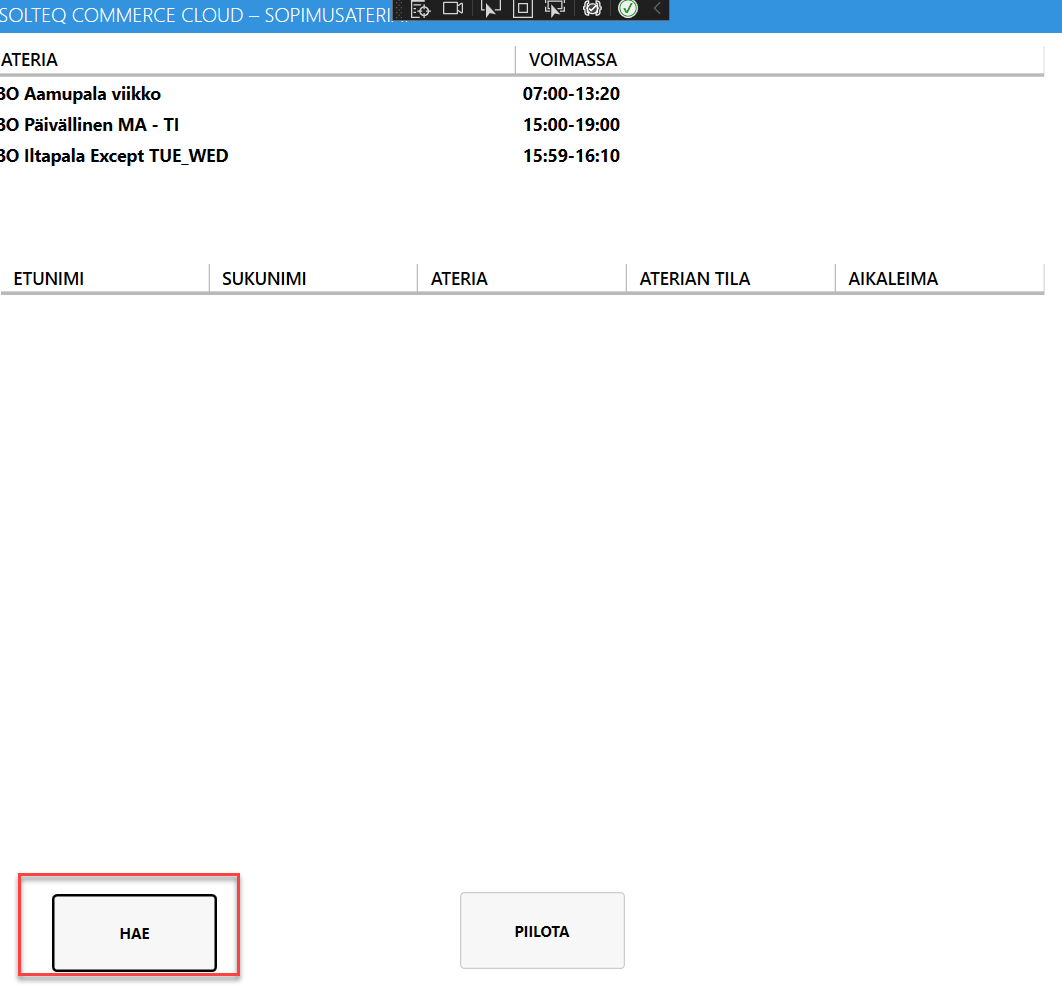Collapse the debug toolbar with the chevron
The image size is (1062, 988).
click(x=657, y=9)
